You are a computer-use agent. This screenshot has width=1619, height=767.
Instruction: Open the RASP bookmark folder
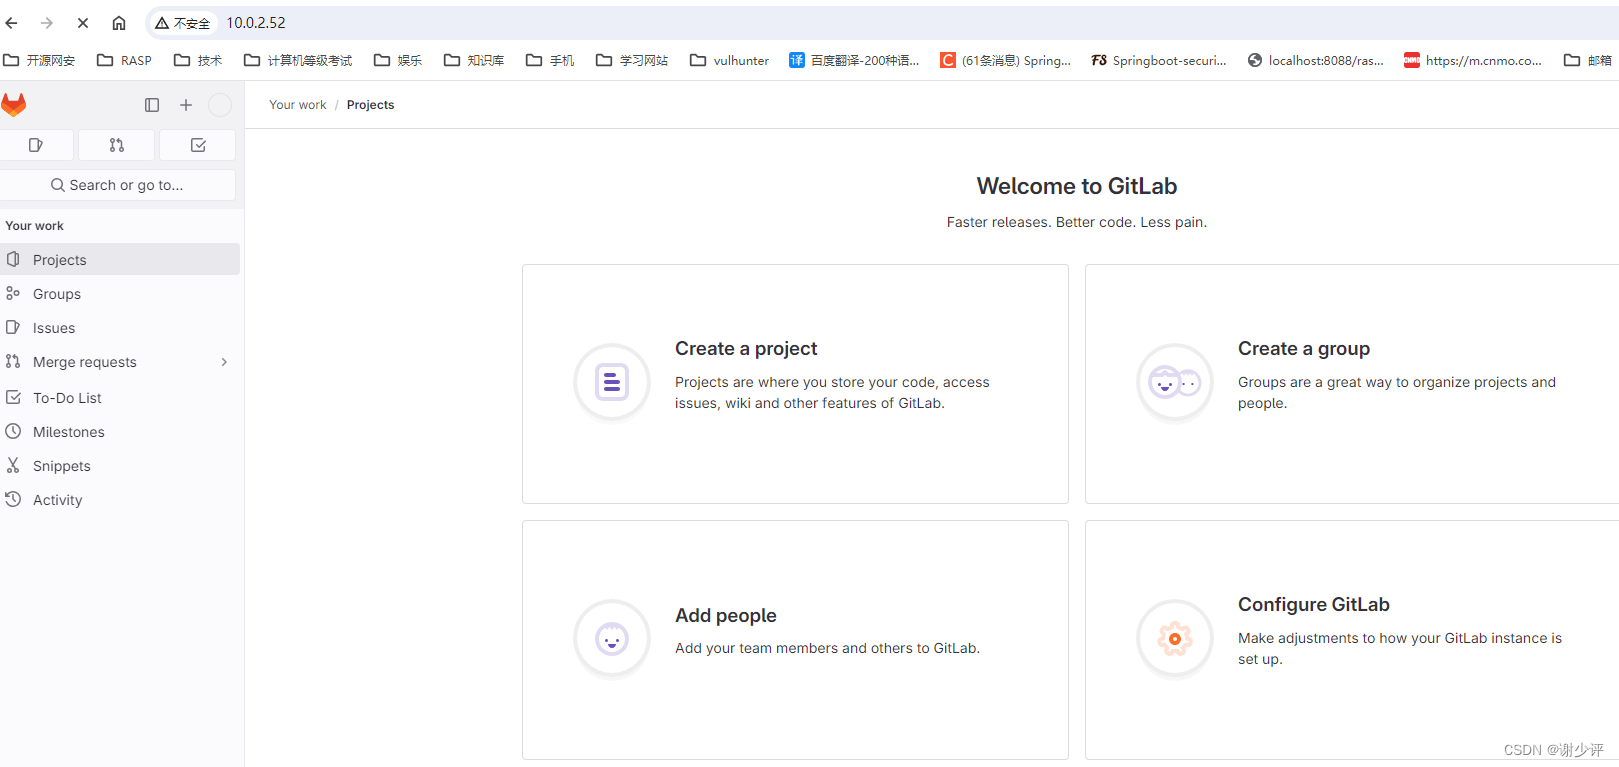125,60
